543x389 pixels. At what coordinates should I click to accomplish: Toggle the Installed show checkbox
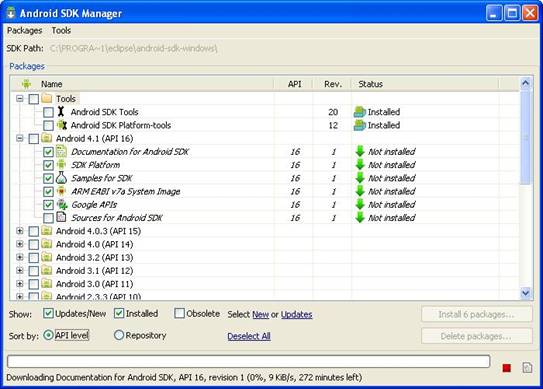pyautogui.click(x=119, y=313)
